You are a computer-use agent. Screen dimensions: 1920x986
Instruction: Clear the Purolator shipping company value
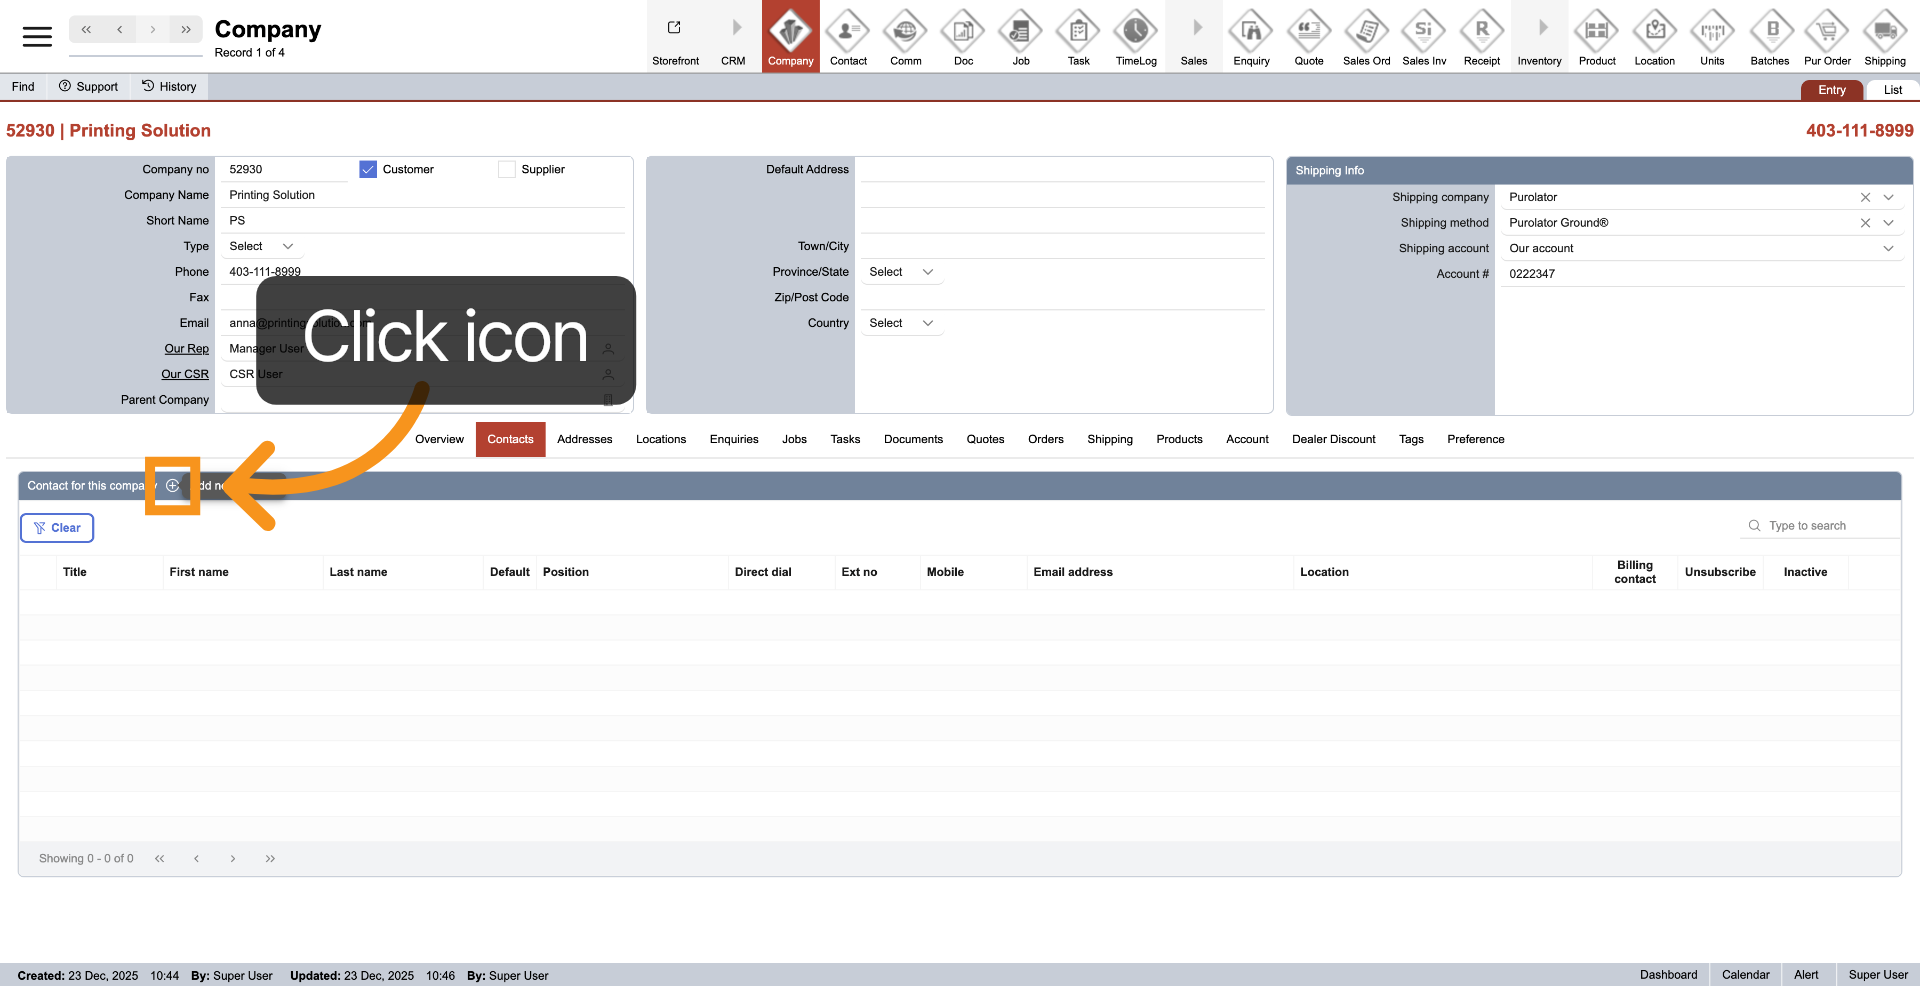pyautogui.click(x=1865, y=198)
